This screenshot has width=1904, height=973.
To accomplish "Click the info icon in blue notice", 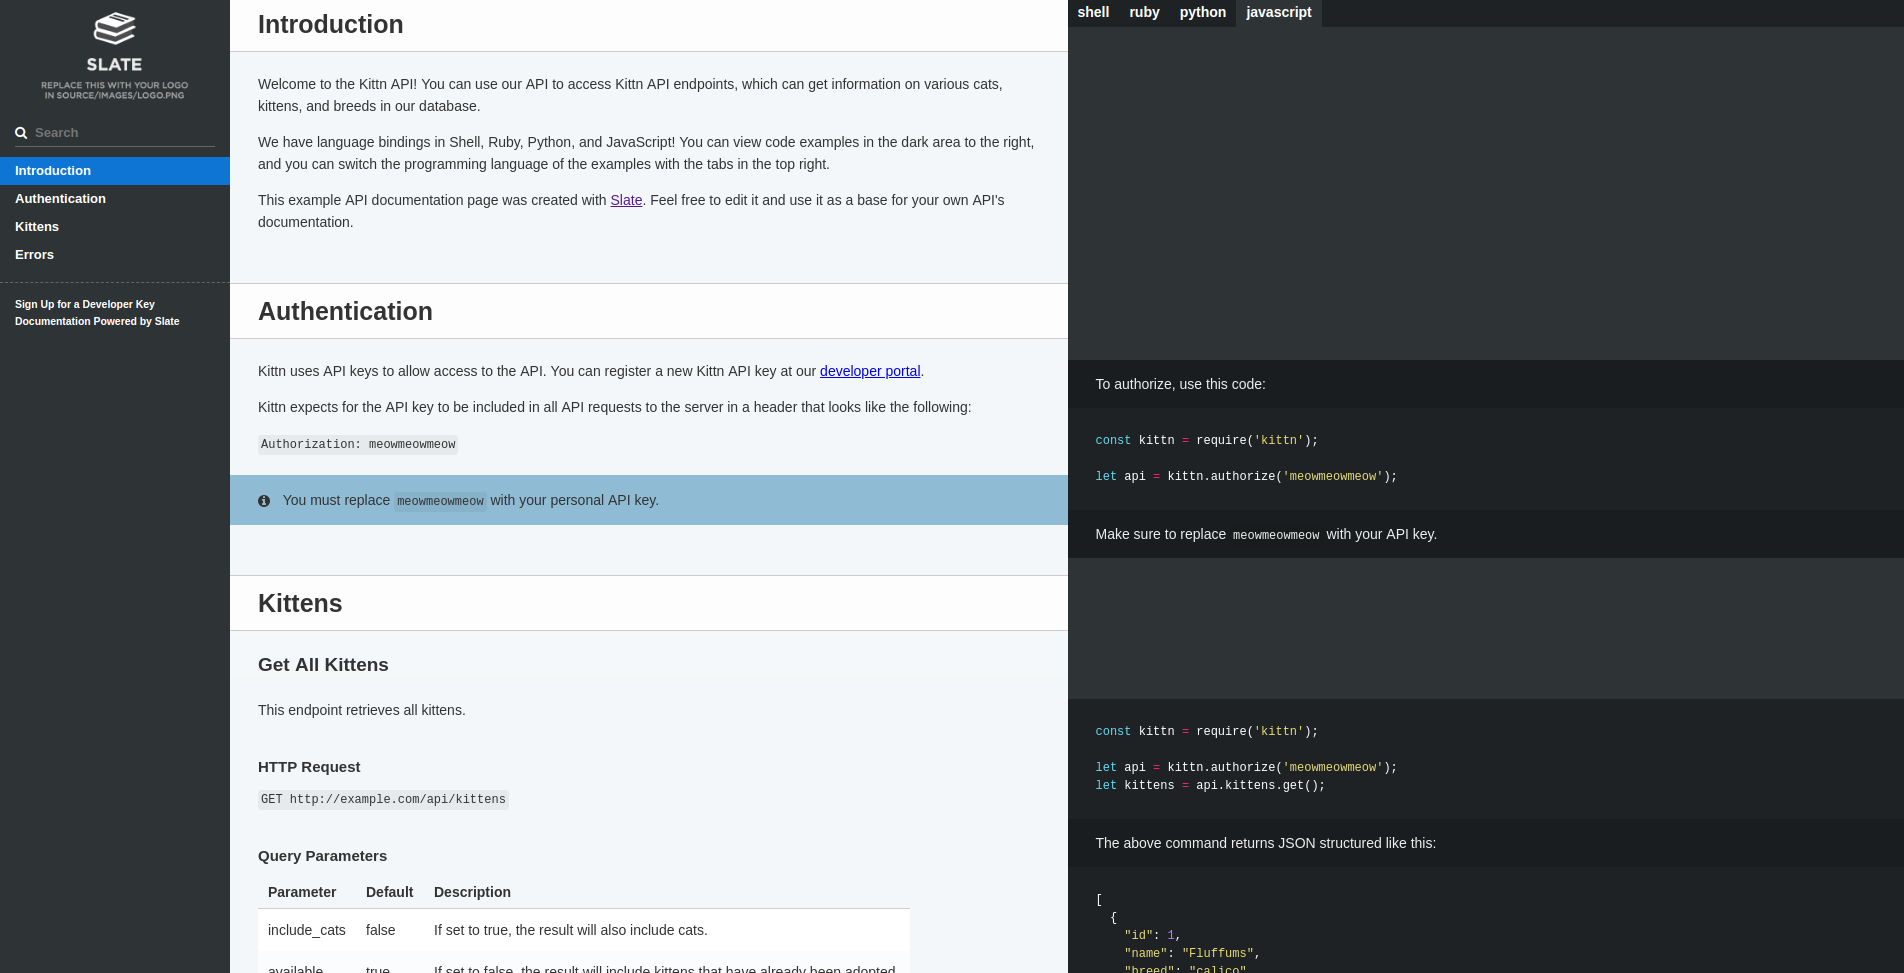I will pos(264,501).
